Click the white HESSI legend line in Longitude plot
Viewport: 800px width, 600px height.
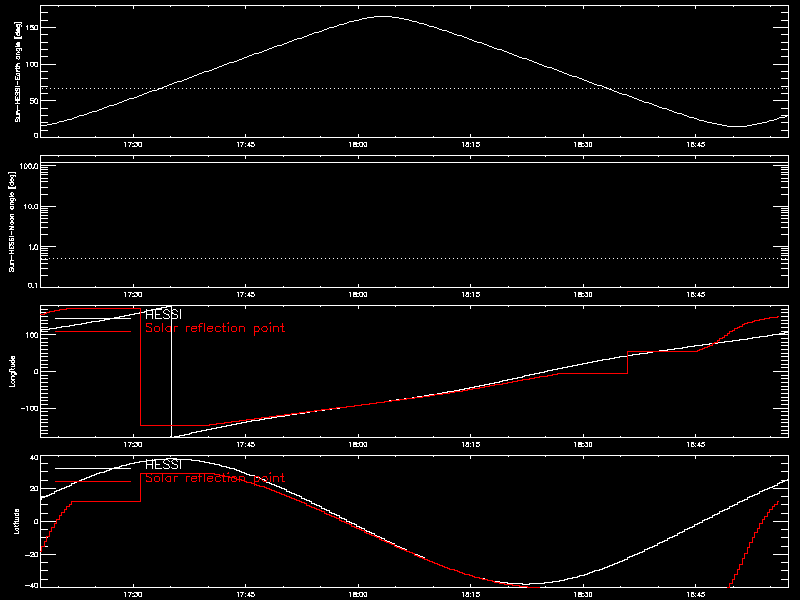tap(93, 318)
